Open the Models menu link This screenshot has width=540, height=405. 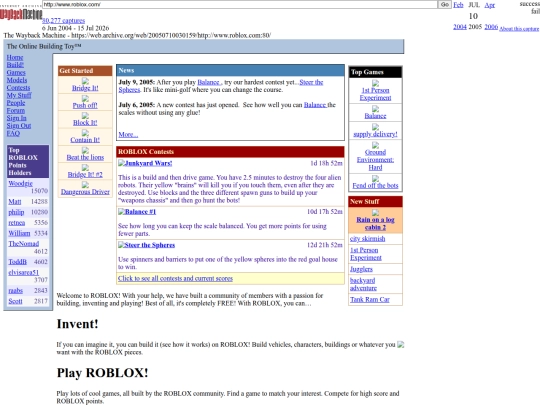(17, 80)
